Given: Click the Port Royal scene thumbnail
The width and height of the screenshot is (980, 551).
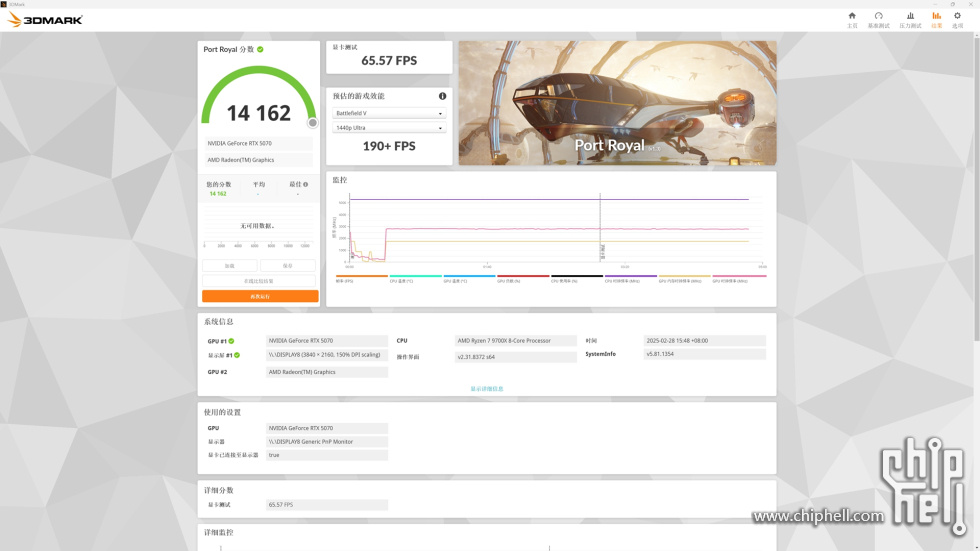Looking at the screenshot, I should (618, 103).
